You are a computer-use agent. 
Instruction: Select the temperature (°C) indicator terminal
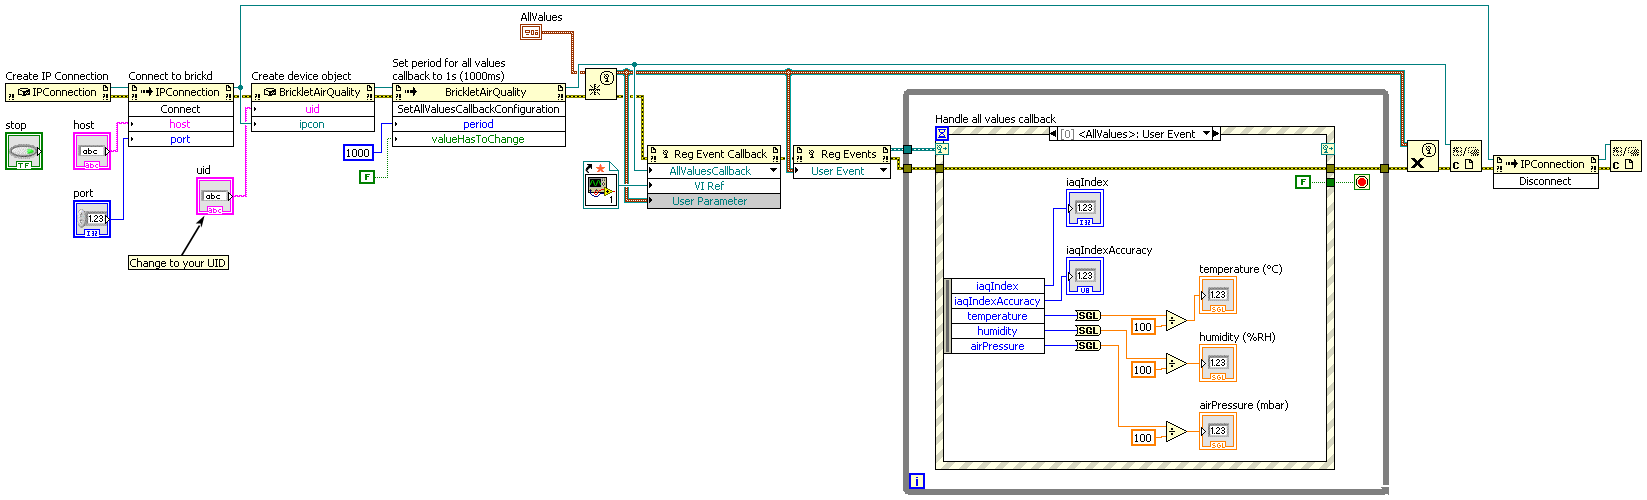1218,295
